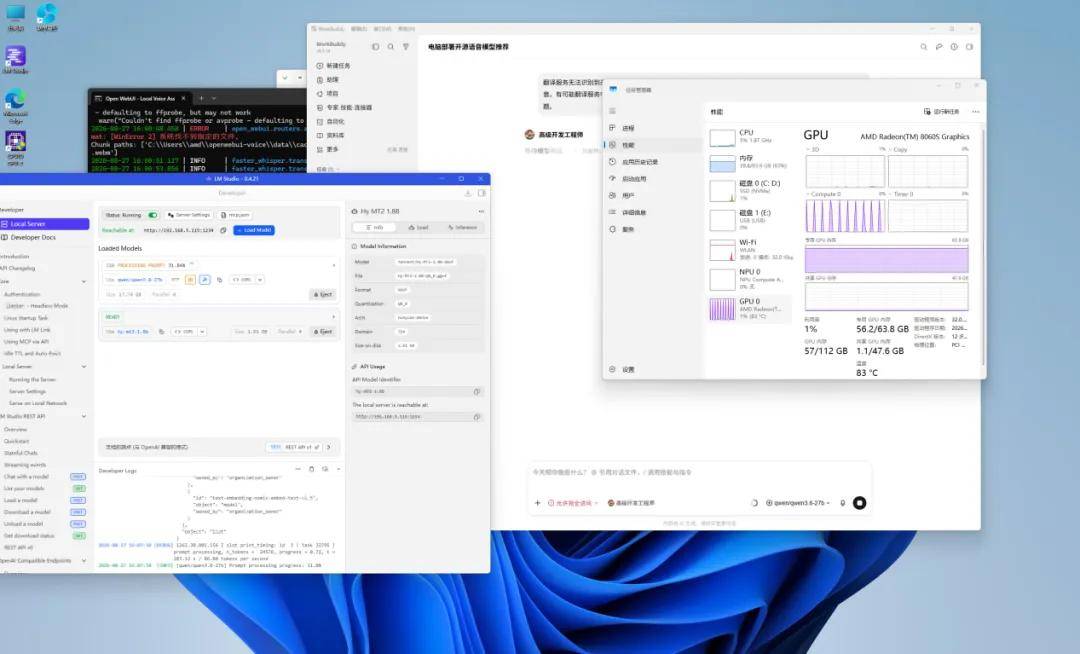Open the 3D graph engine dropdown
Image resolution: width=1080 pixels, height=654 pixels.
[813, 149]
